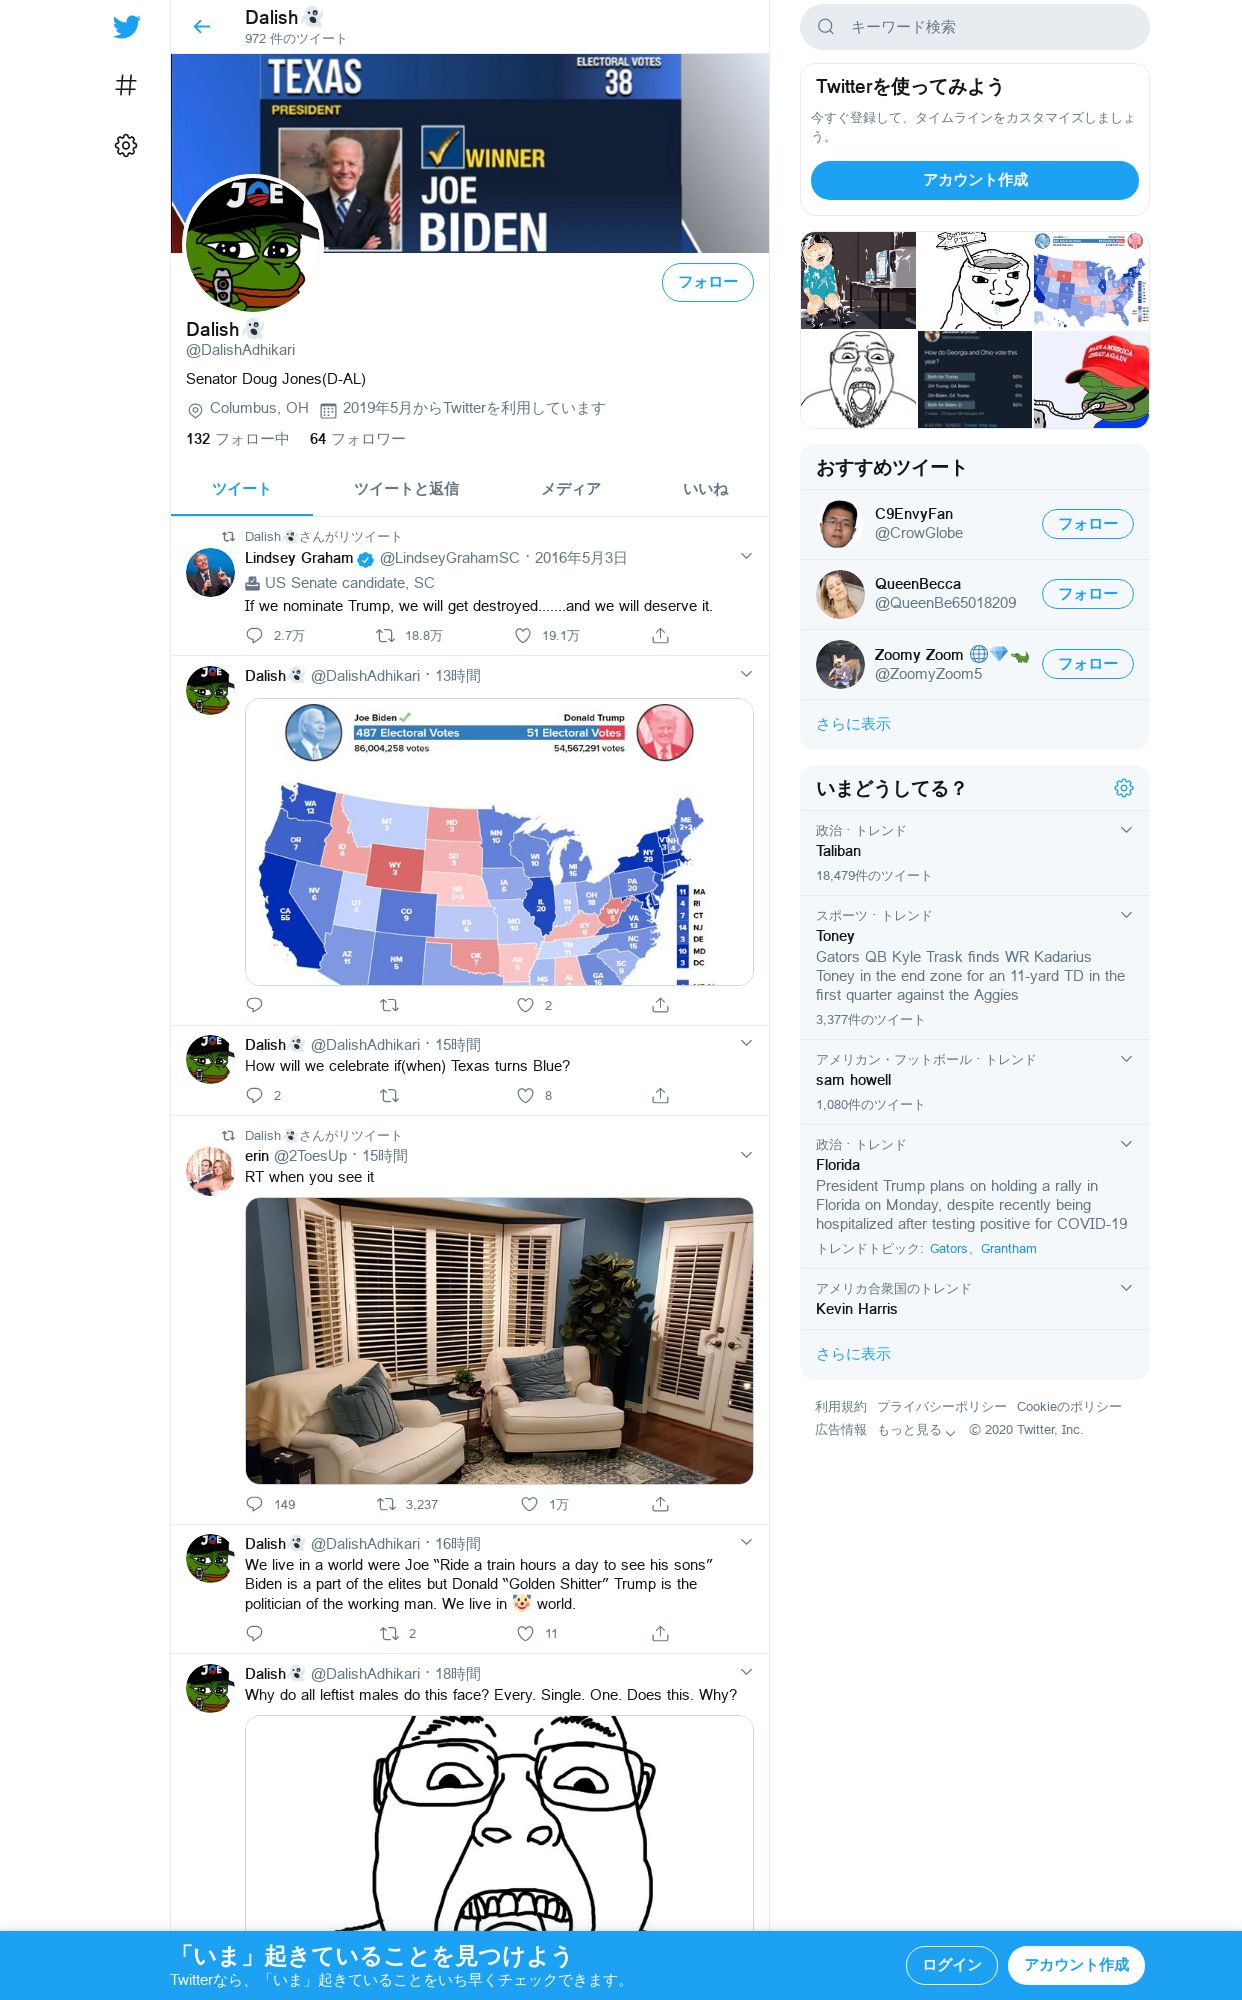
Task: Open dropdown for the Taliban trend
Action: click(x=1126, y=830)
